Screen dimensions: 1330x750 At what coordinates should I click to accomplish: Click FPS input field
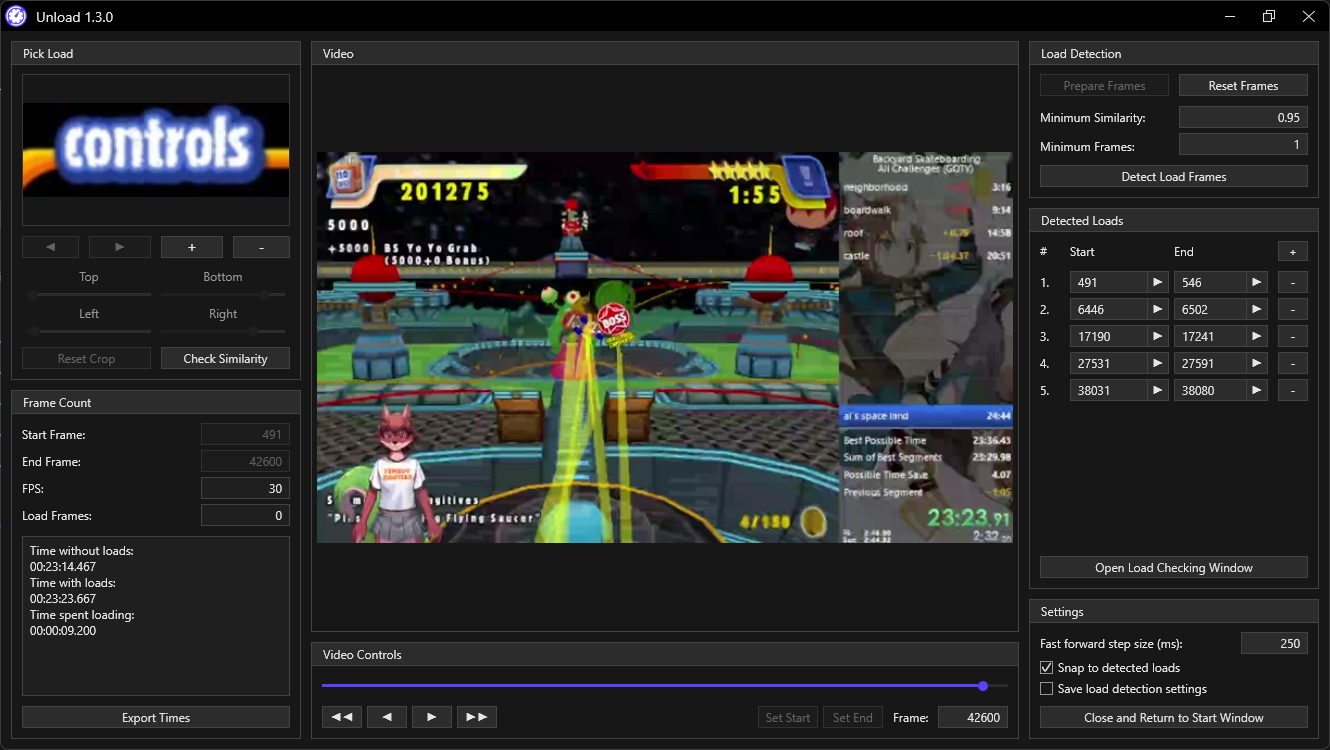click(245, 489)
